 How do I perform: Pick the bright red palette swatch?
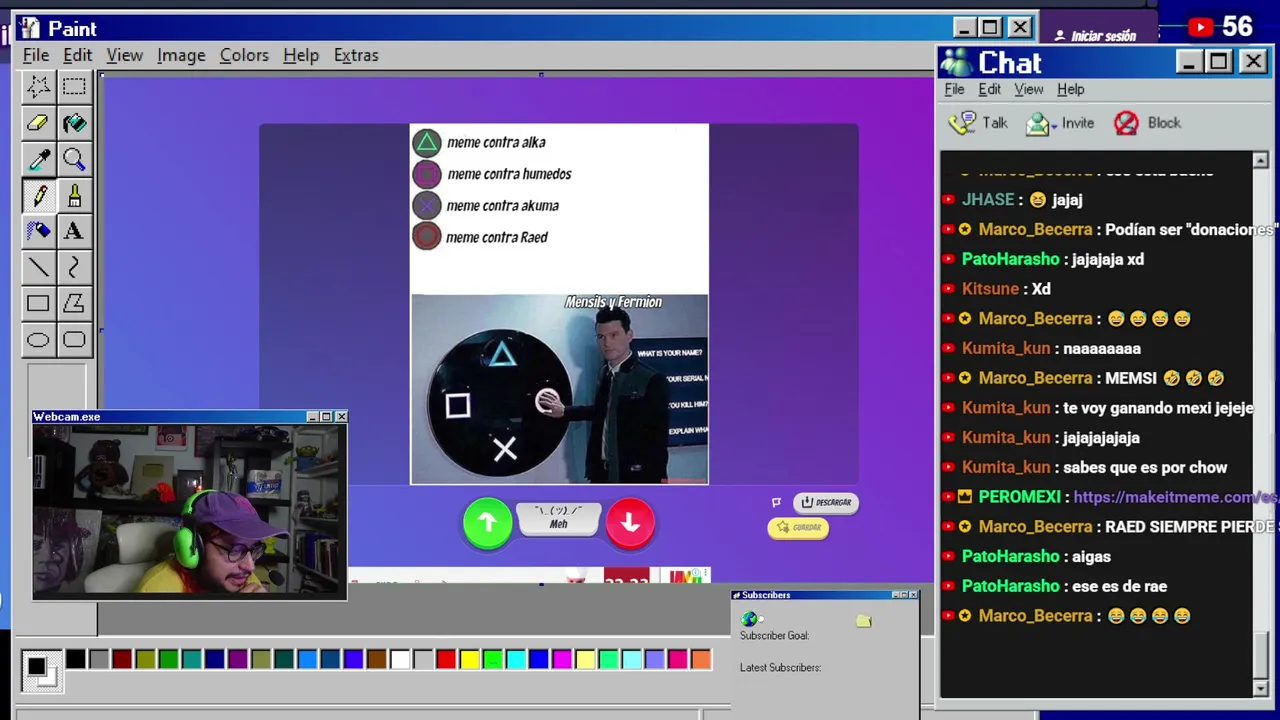(x=446, y=659)
